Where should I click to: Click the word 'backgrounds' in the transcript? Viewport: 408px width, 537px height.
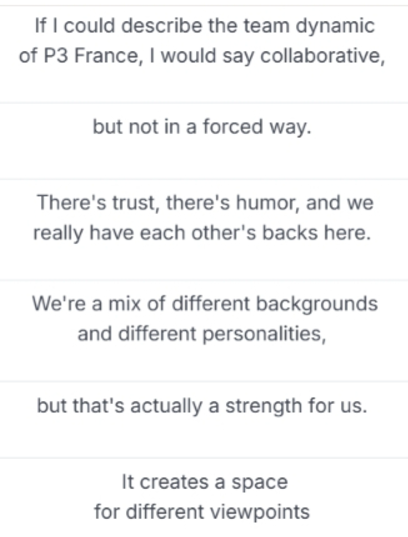[317, 304]
